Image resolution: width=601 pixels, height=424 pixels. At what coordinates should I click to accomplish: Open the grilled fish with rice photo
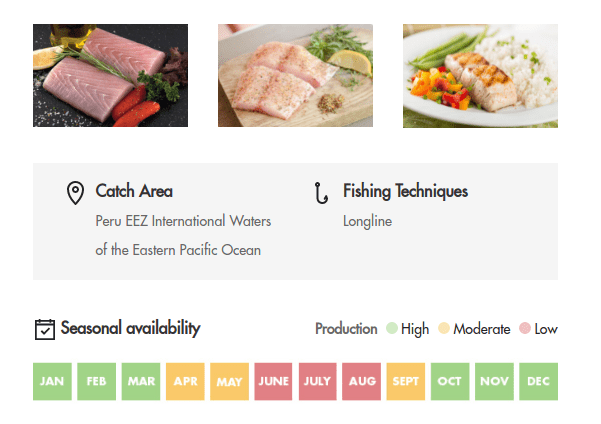(x=480, y=76)
